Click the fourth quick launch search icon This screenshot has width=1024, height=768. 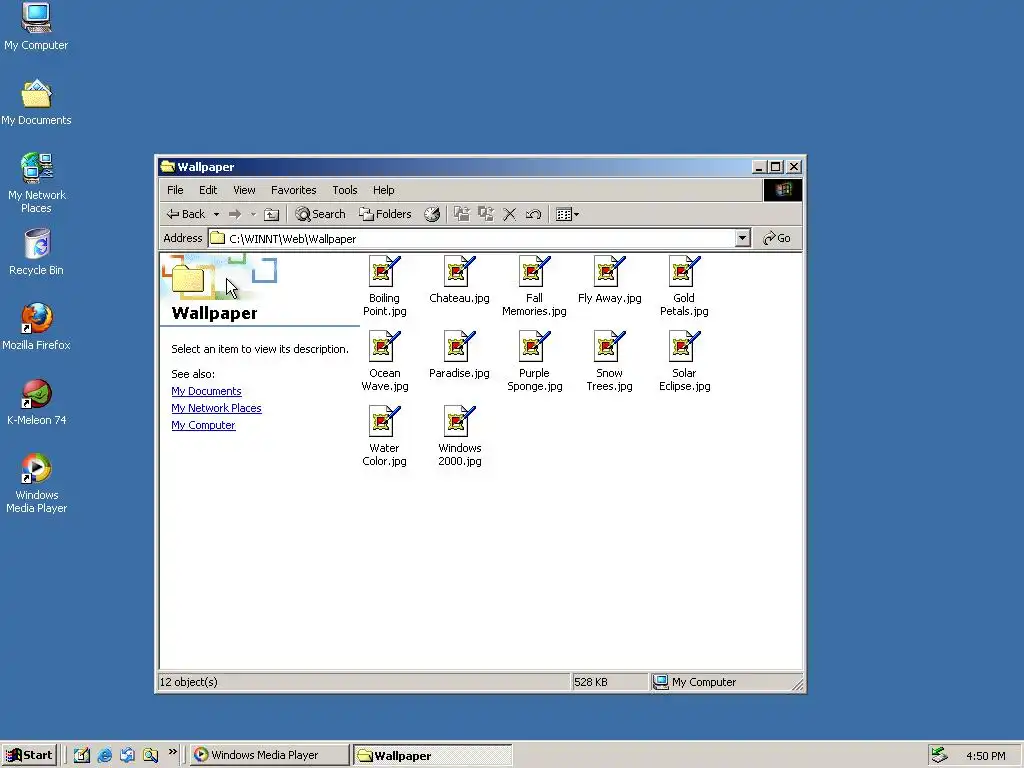[x=150, y=756]
